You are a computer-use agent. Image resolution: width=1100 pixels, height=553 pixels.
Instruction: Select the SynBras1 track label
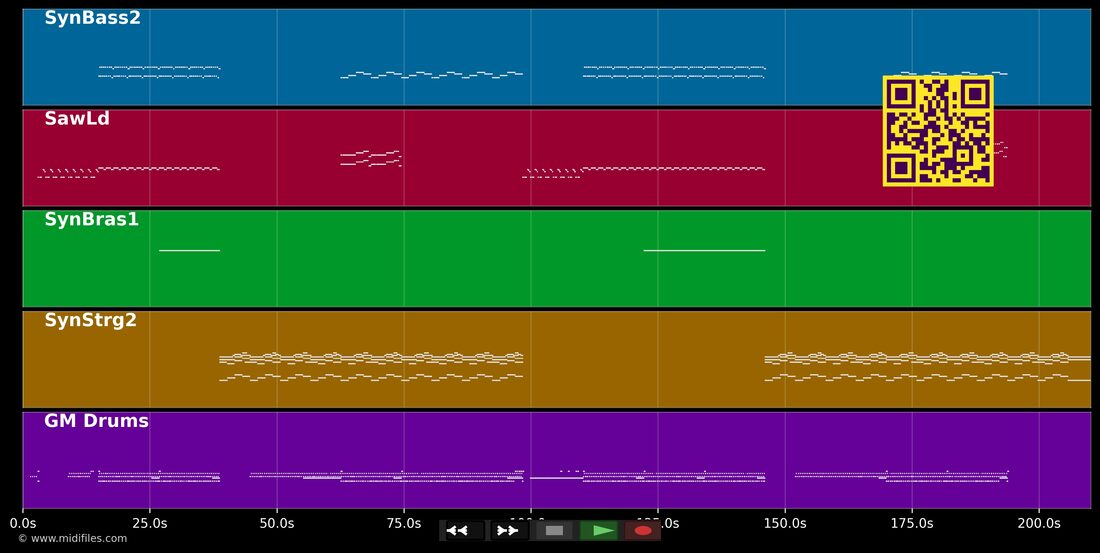[92, 220]
